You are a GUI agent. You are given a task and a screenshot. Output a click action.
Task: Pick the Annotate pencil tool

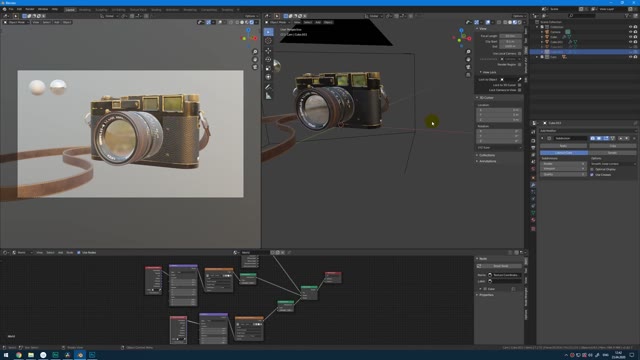coord(268,87)
